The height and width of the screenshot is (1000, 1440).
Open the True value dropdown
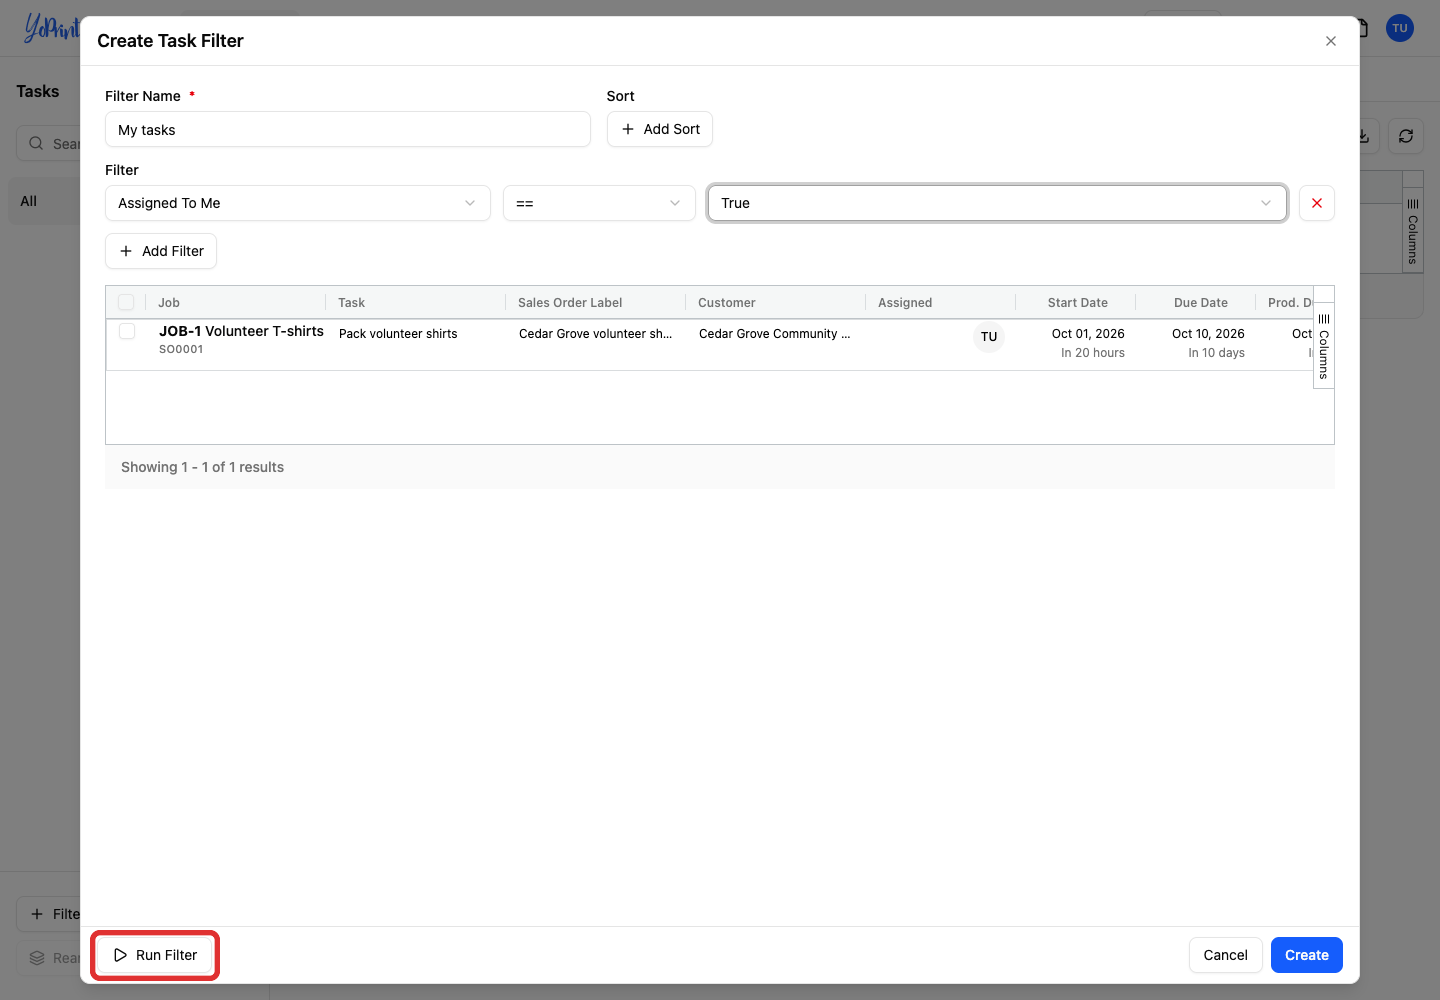(x=997, y=203)
